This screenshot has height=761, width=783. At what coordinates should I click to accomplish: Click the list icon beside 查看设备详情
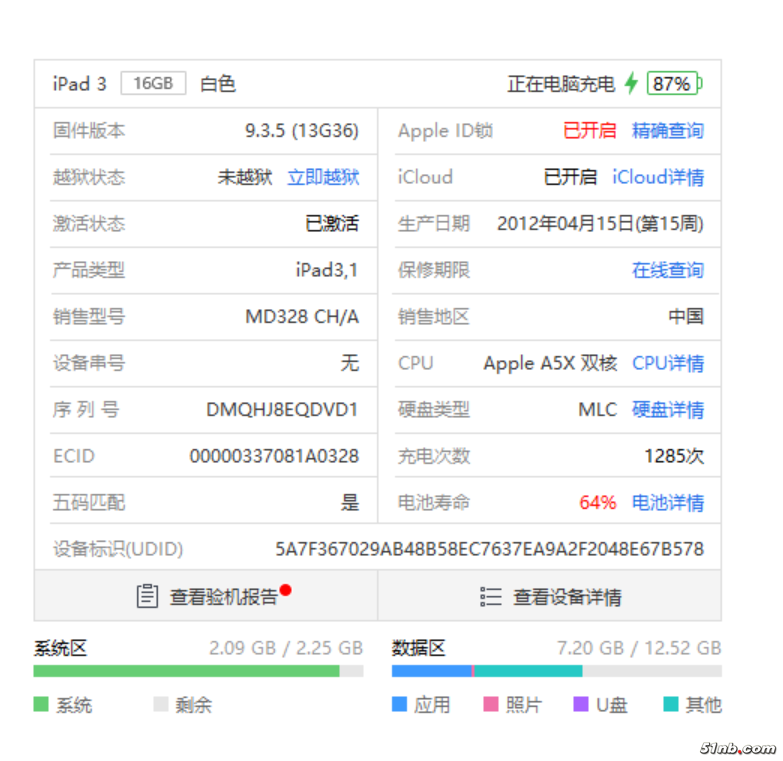point(491,597)
